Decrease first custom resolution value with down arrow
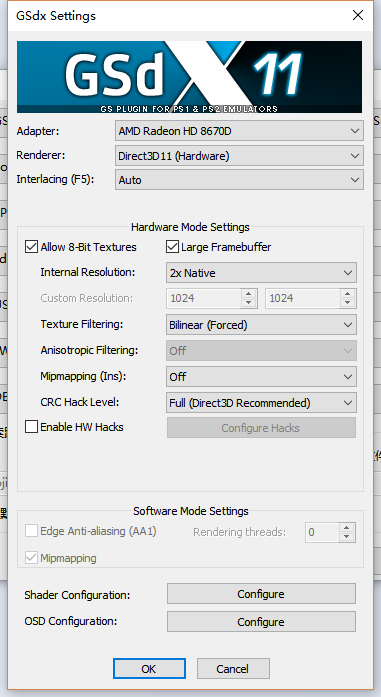The image size is (381, 697). pos(249,303)
